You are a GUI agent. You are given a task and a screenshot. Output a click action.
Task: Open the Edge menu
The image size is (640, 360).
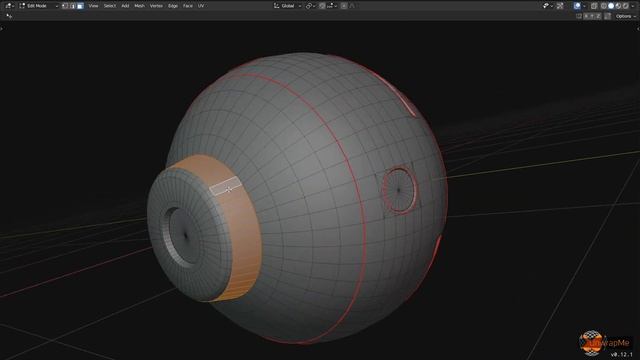tap(173, 6)
